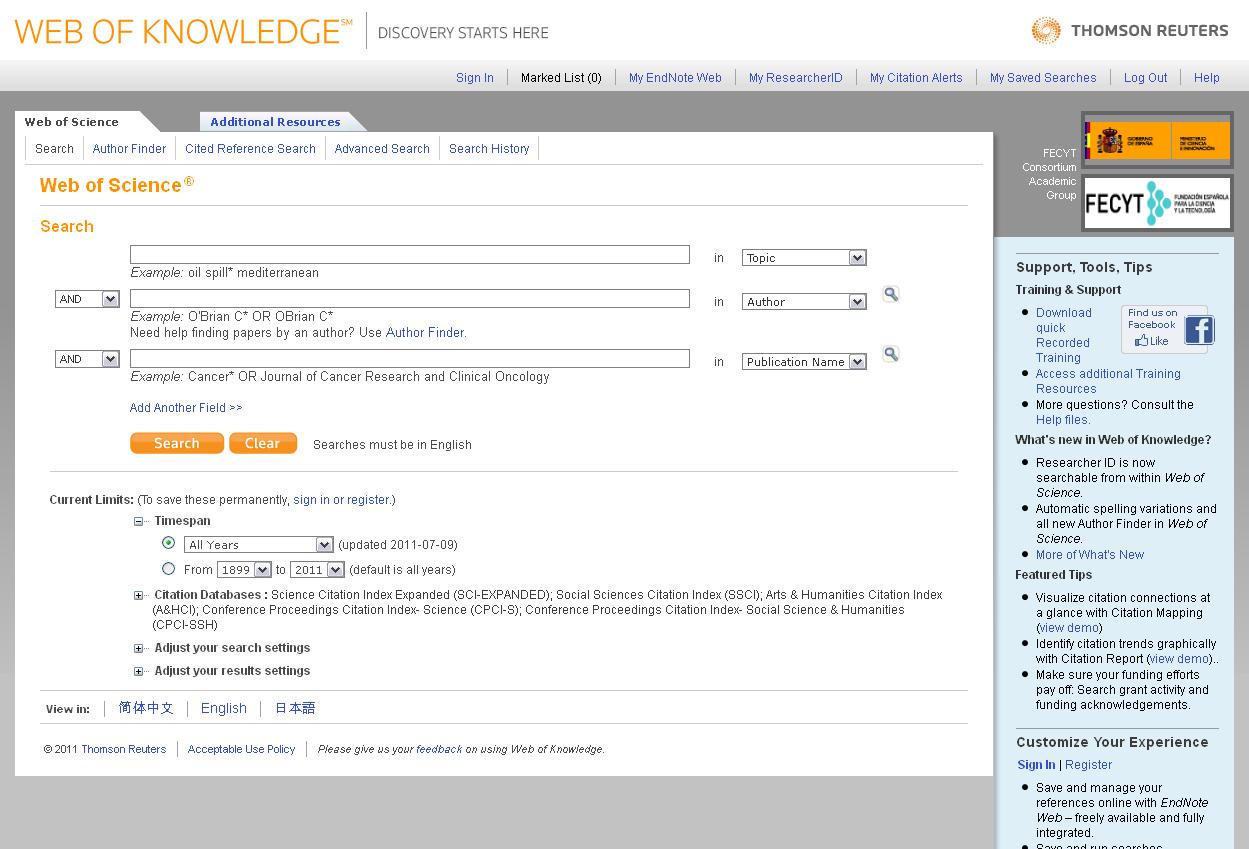Follow the Author Finder link in hint text
Screen dimensions: 1249x849
pos(425,333)
